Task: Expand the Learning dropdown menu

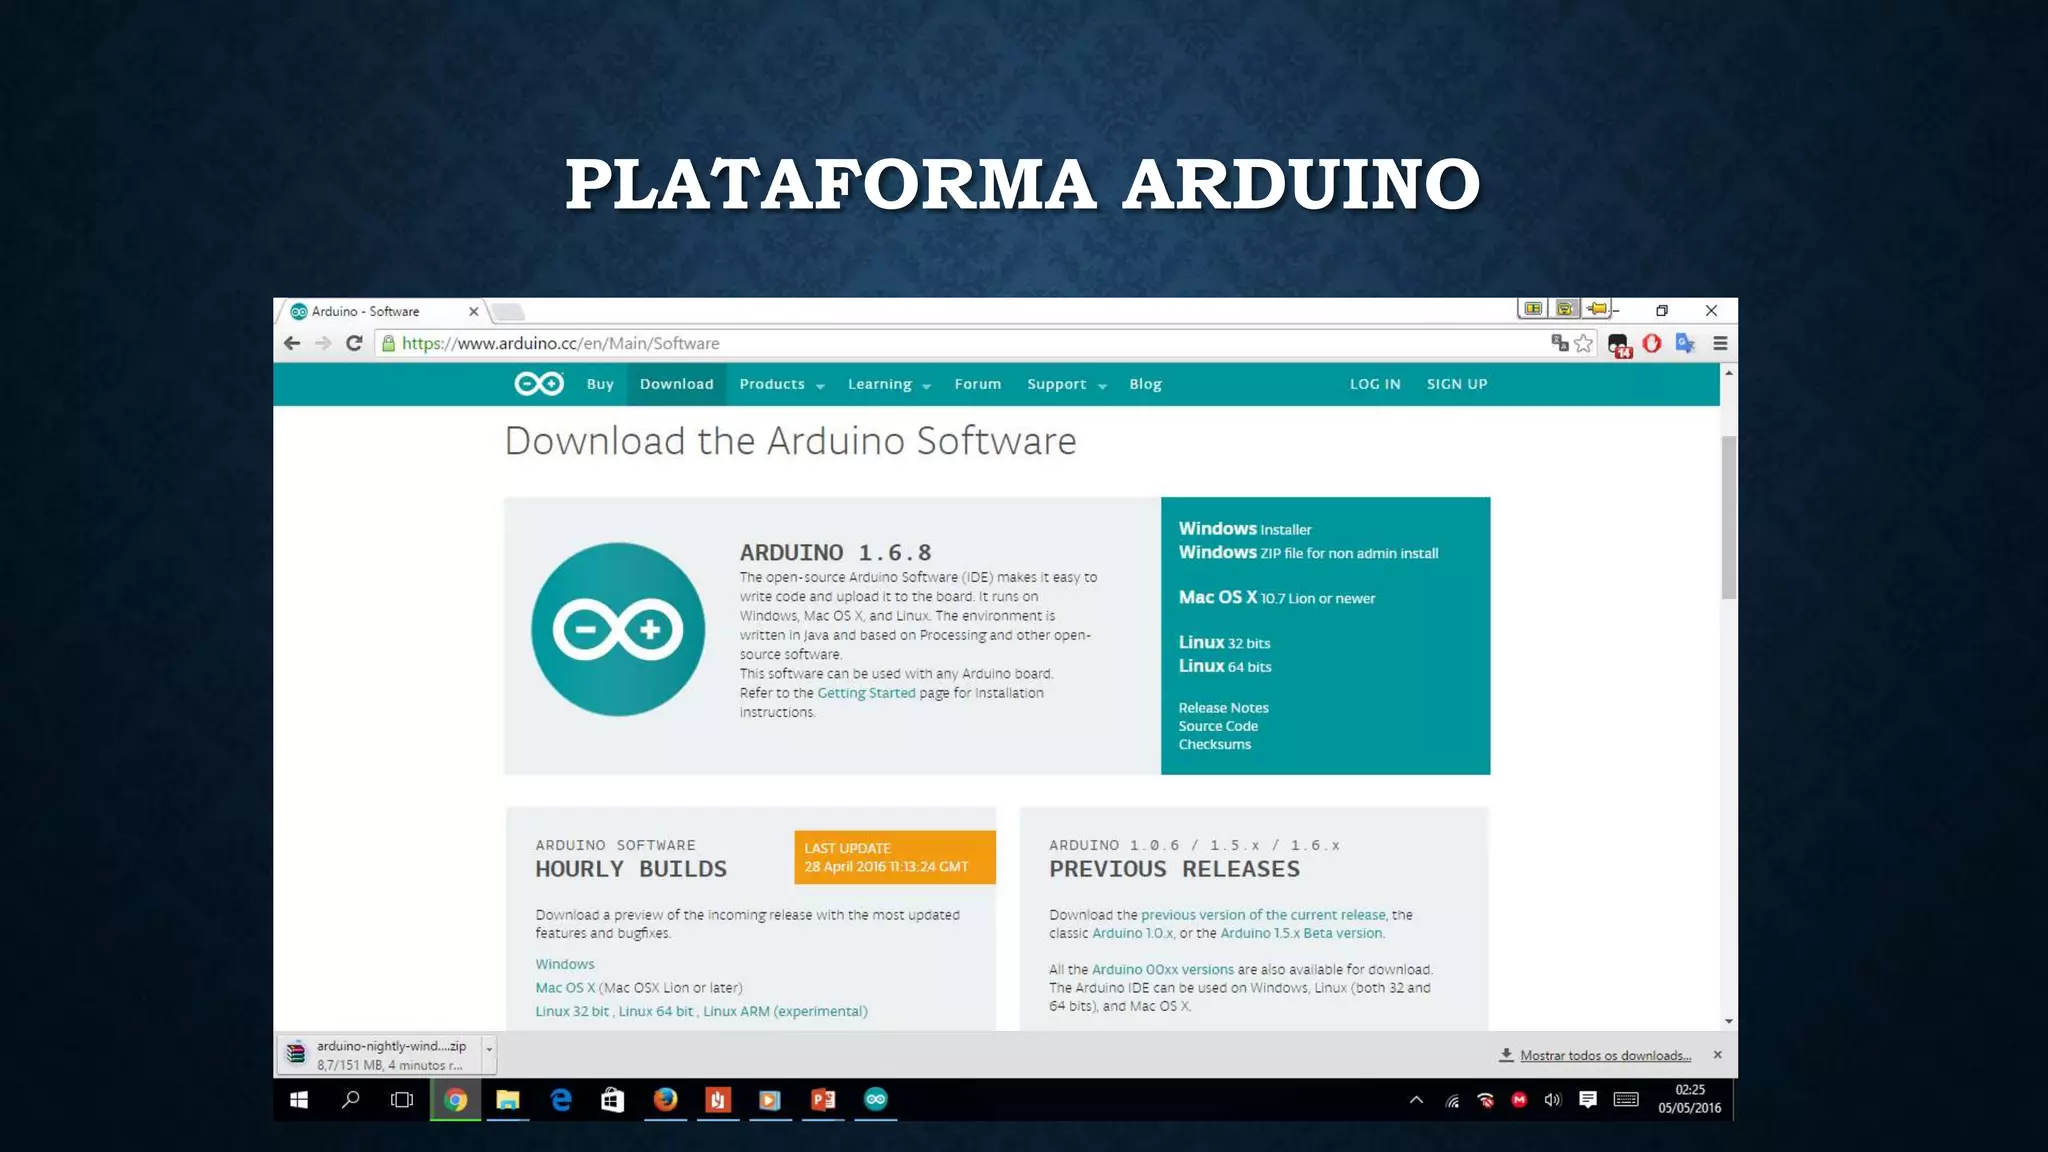Action: click(889, 384)
